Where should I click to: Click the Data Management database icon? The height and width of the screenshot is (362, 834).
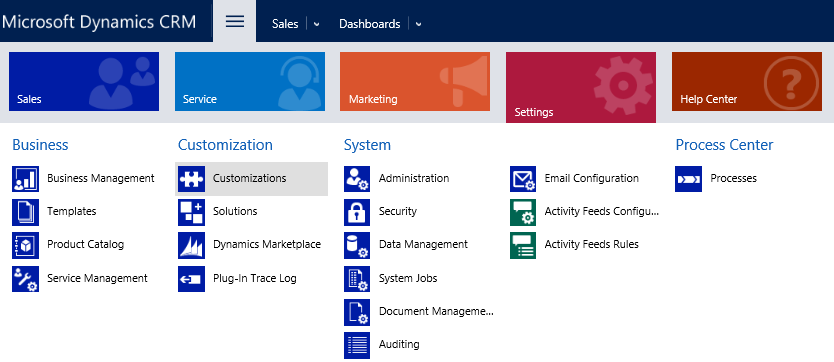point(357,245)
